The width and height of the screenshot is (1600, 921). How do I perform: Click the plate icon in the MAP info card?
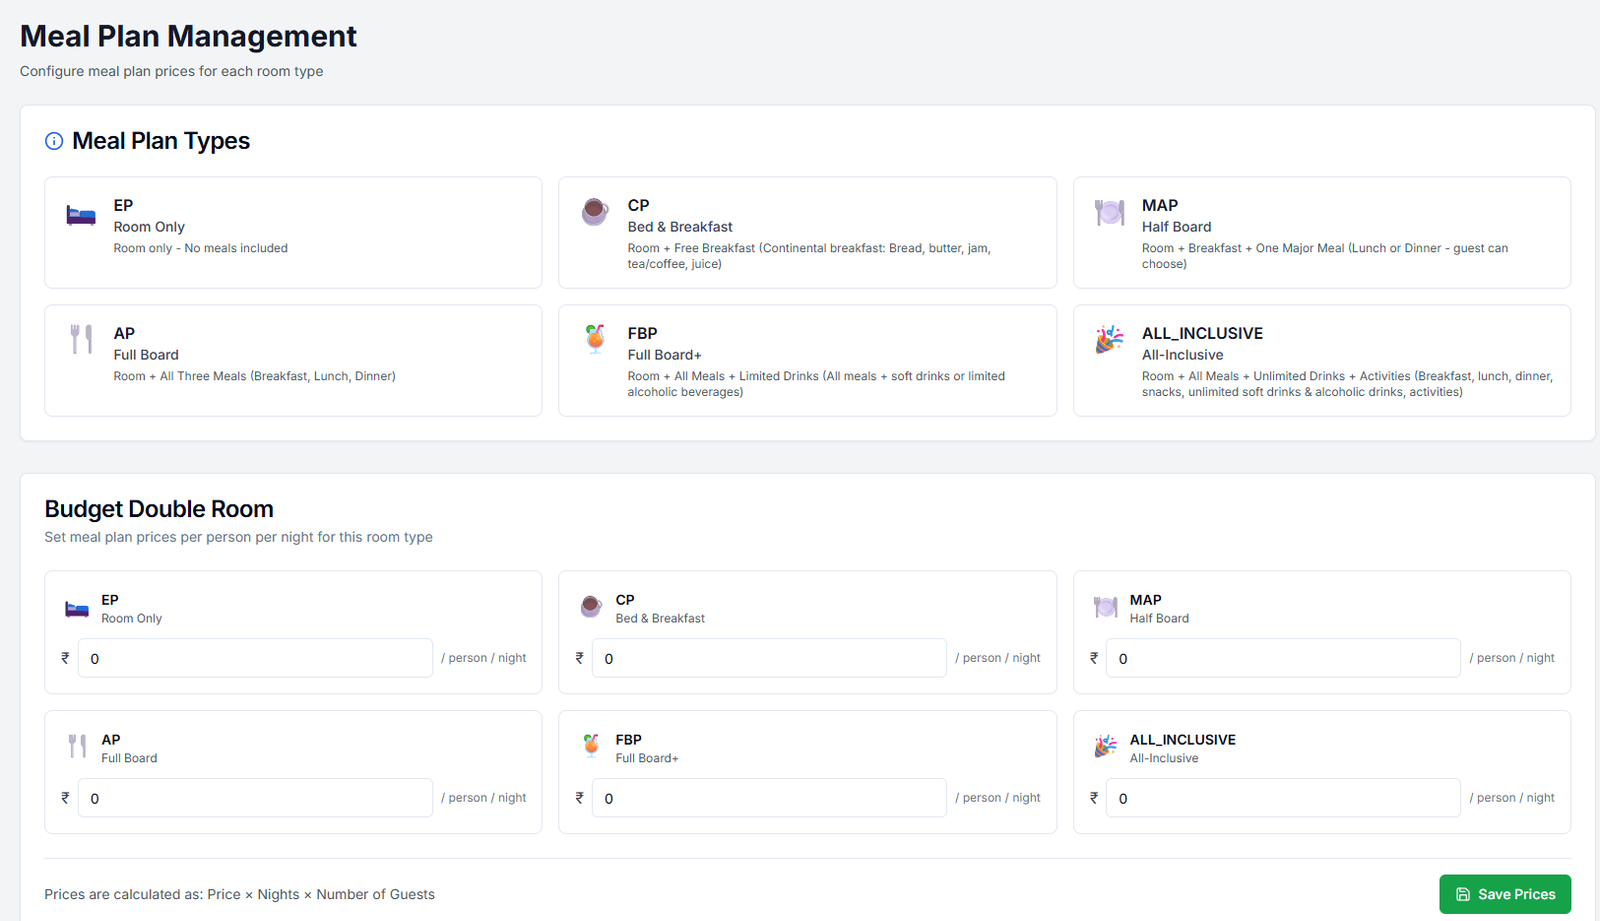coord(1109,212)
